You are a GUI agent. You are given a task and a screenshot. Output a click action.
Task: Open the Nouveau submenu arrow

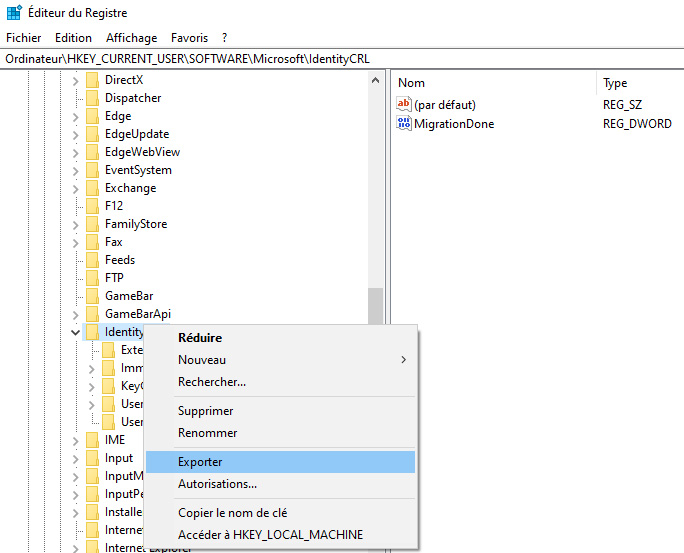click(404, 360)
